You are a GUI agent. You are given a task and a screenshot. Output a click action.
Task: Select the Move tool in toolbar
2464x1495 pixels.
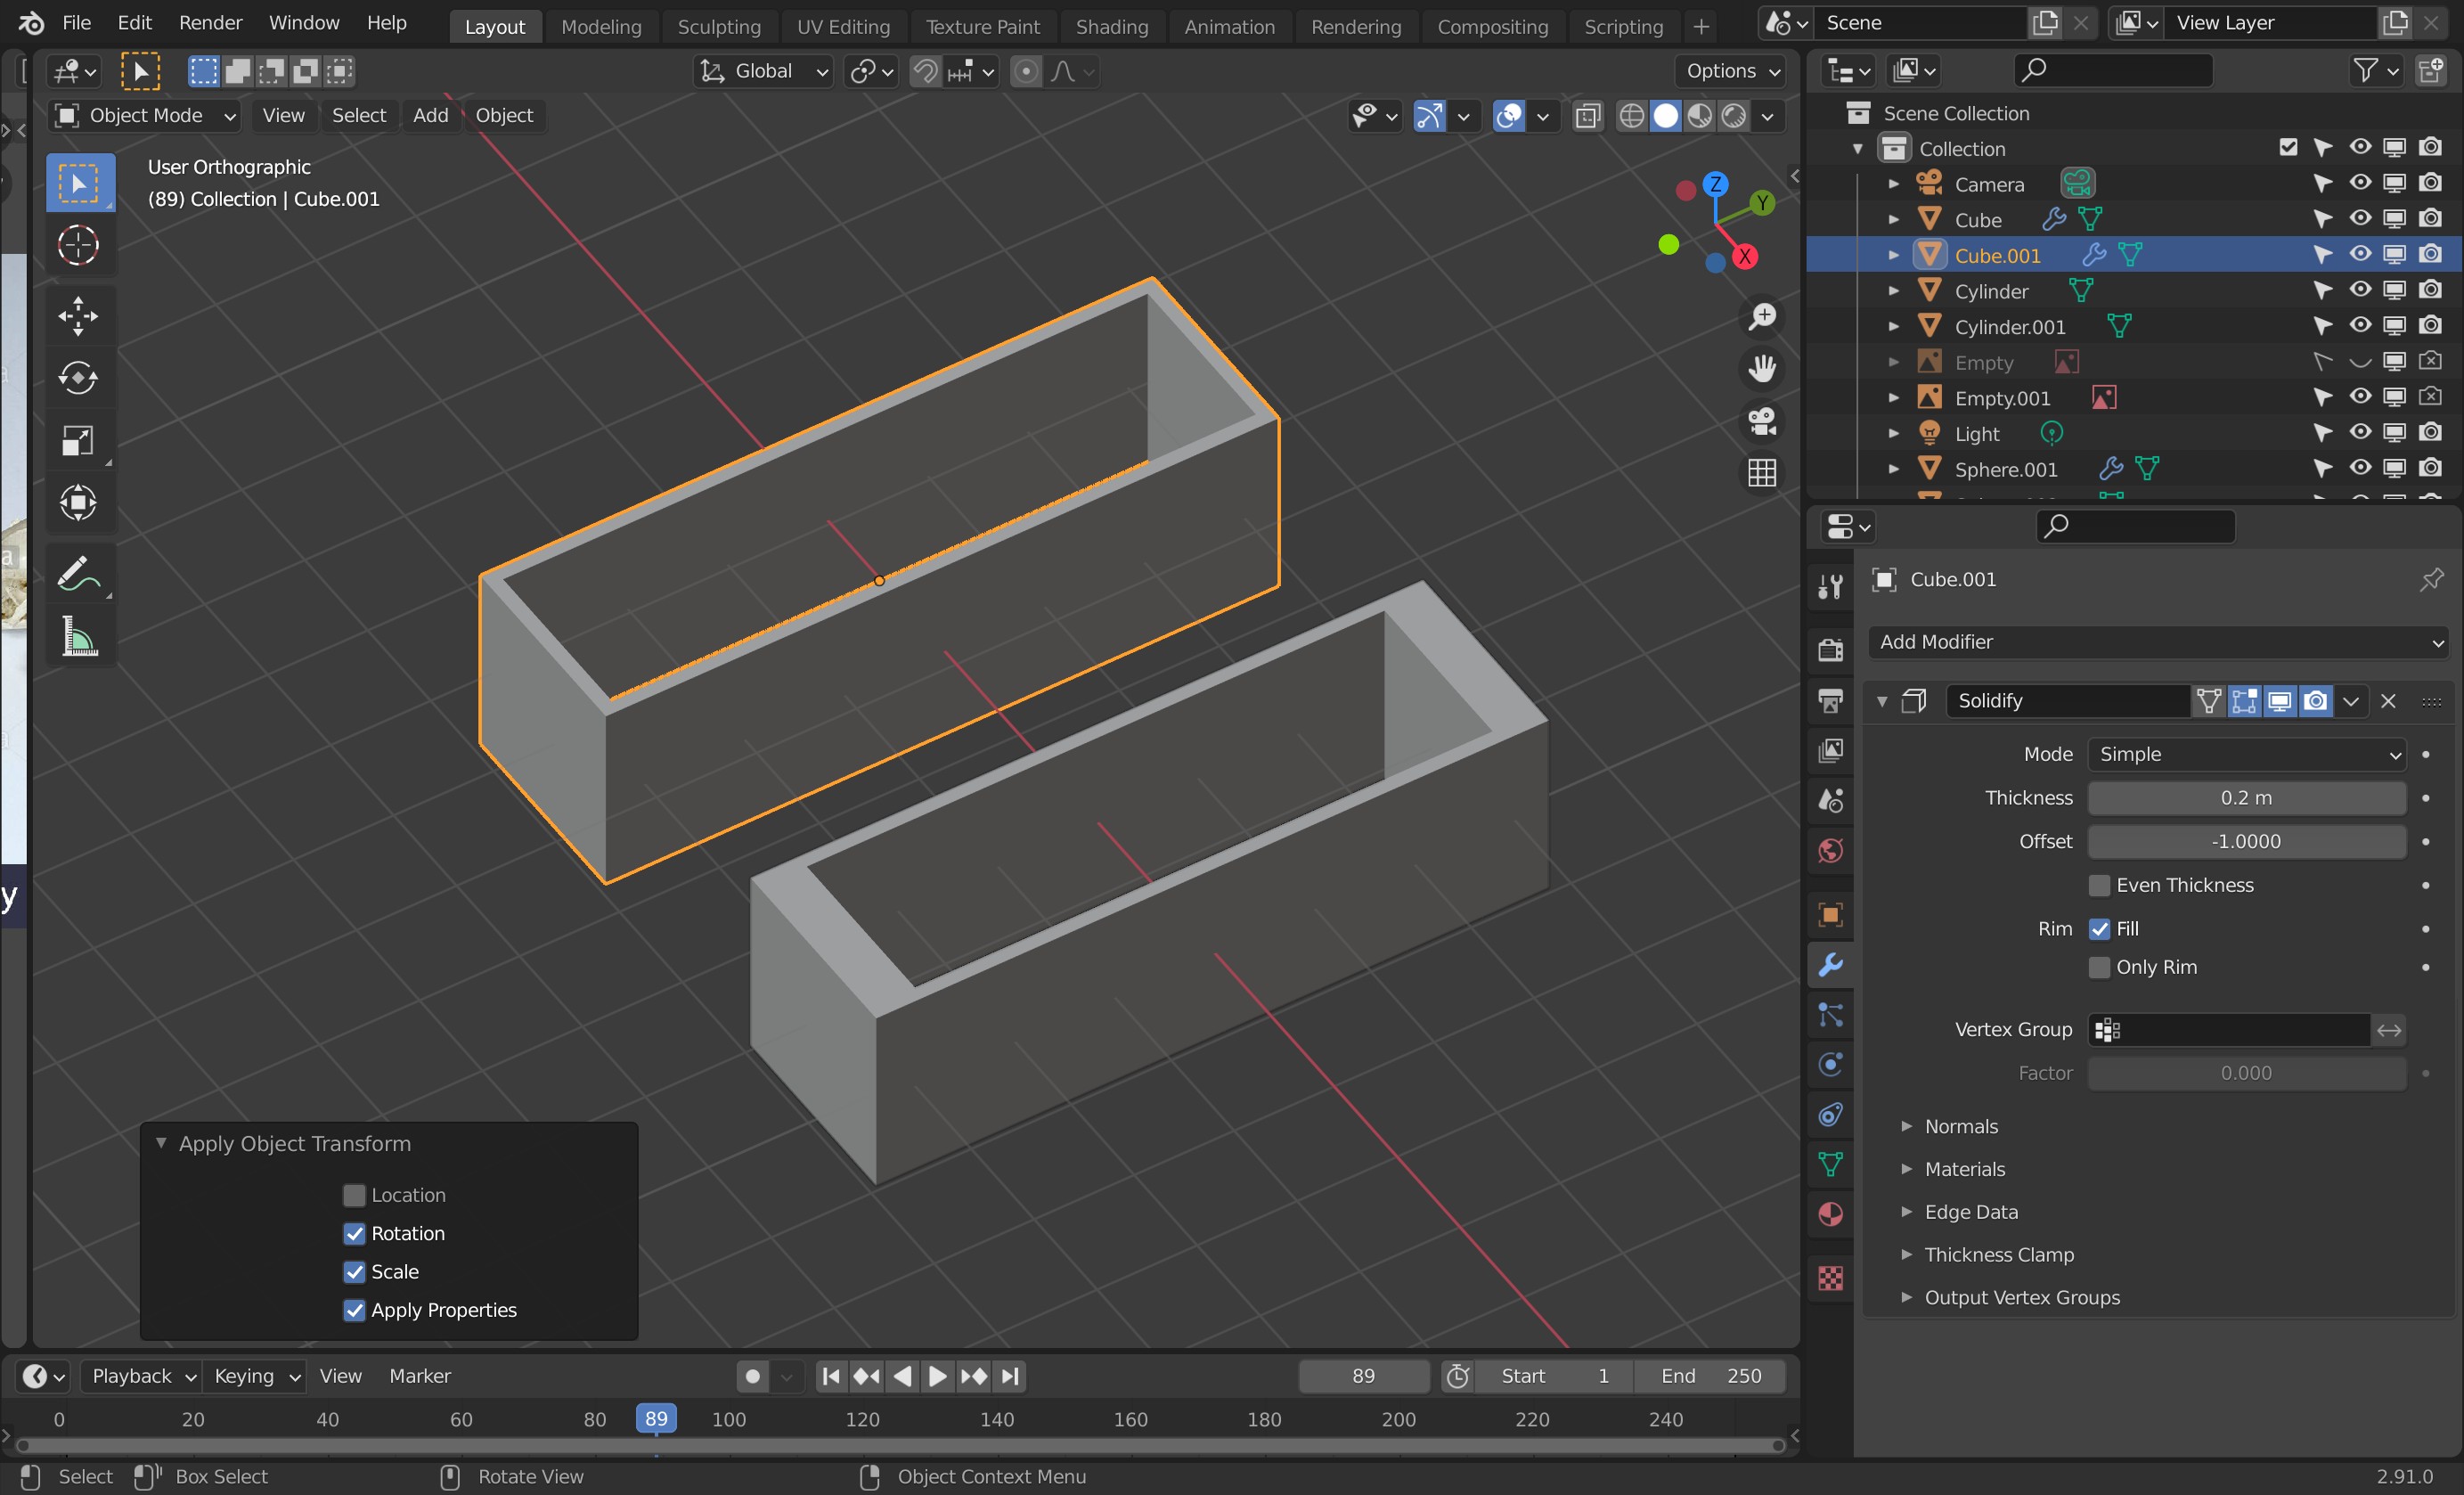pyautogui.click(x=78, y=316)
